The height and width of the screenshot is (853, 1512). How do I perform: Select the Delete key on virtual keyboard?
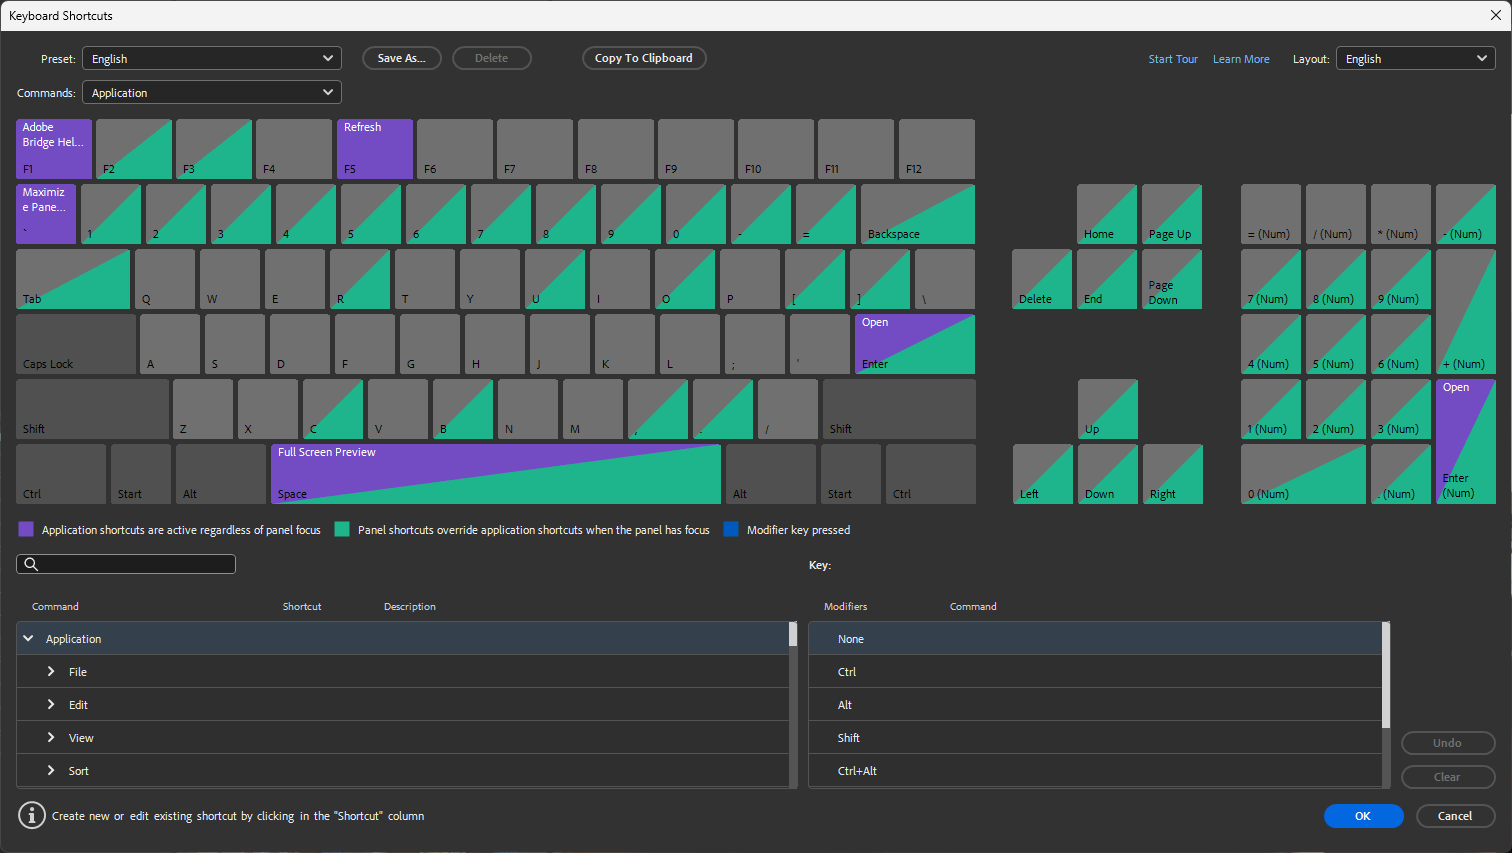coord(1041,278)
